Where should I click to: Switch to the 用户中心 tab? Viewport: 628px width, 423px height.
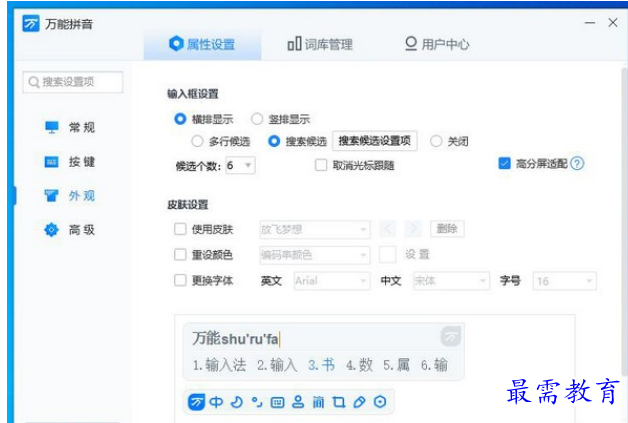point(437,44)
